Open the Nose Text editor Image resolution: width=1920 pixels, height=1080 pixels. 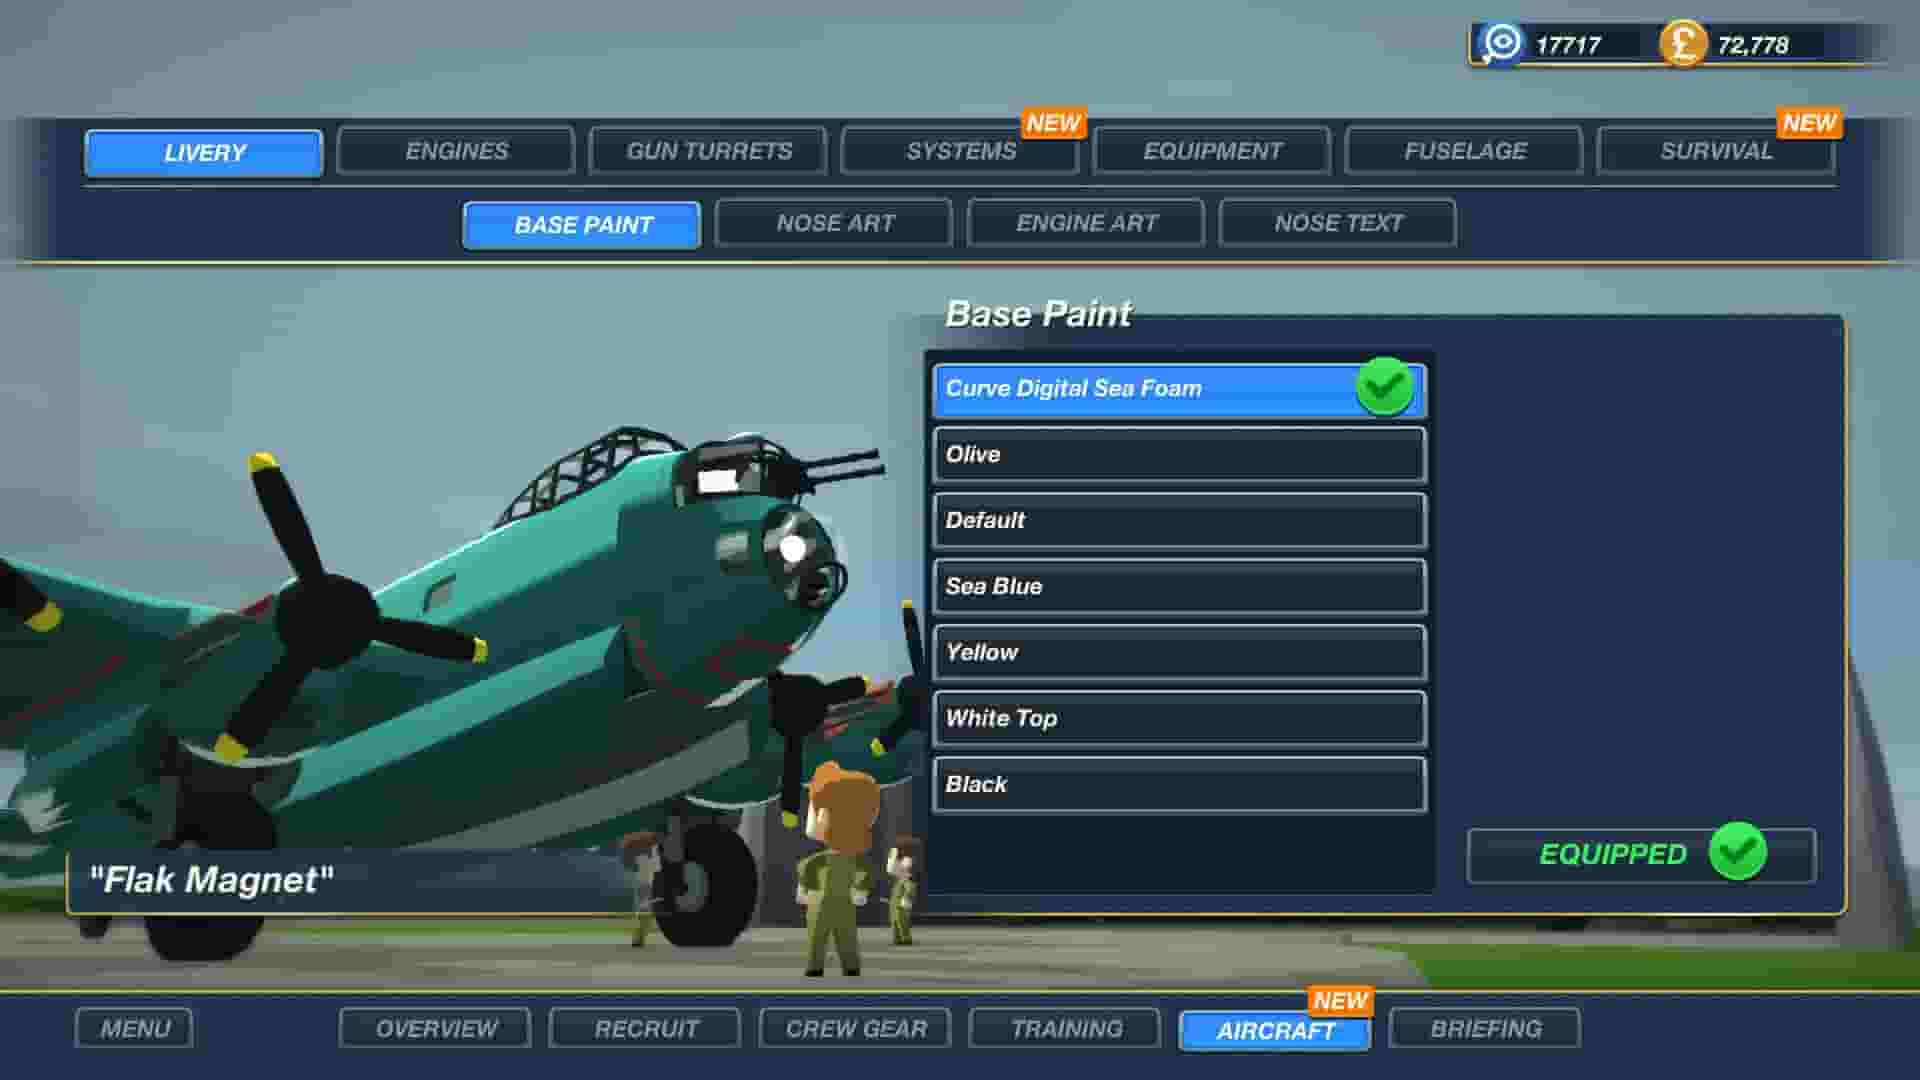tap(1338, 223)
